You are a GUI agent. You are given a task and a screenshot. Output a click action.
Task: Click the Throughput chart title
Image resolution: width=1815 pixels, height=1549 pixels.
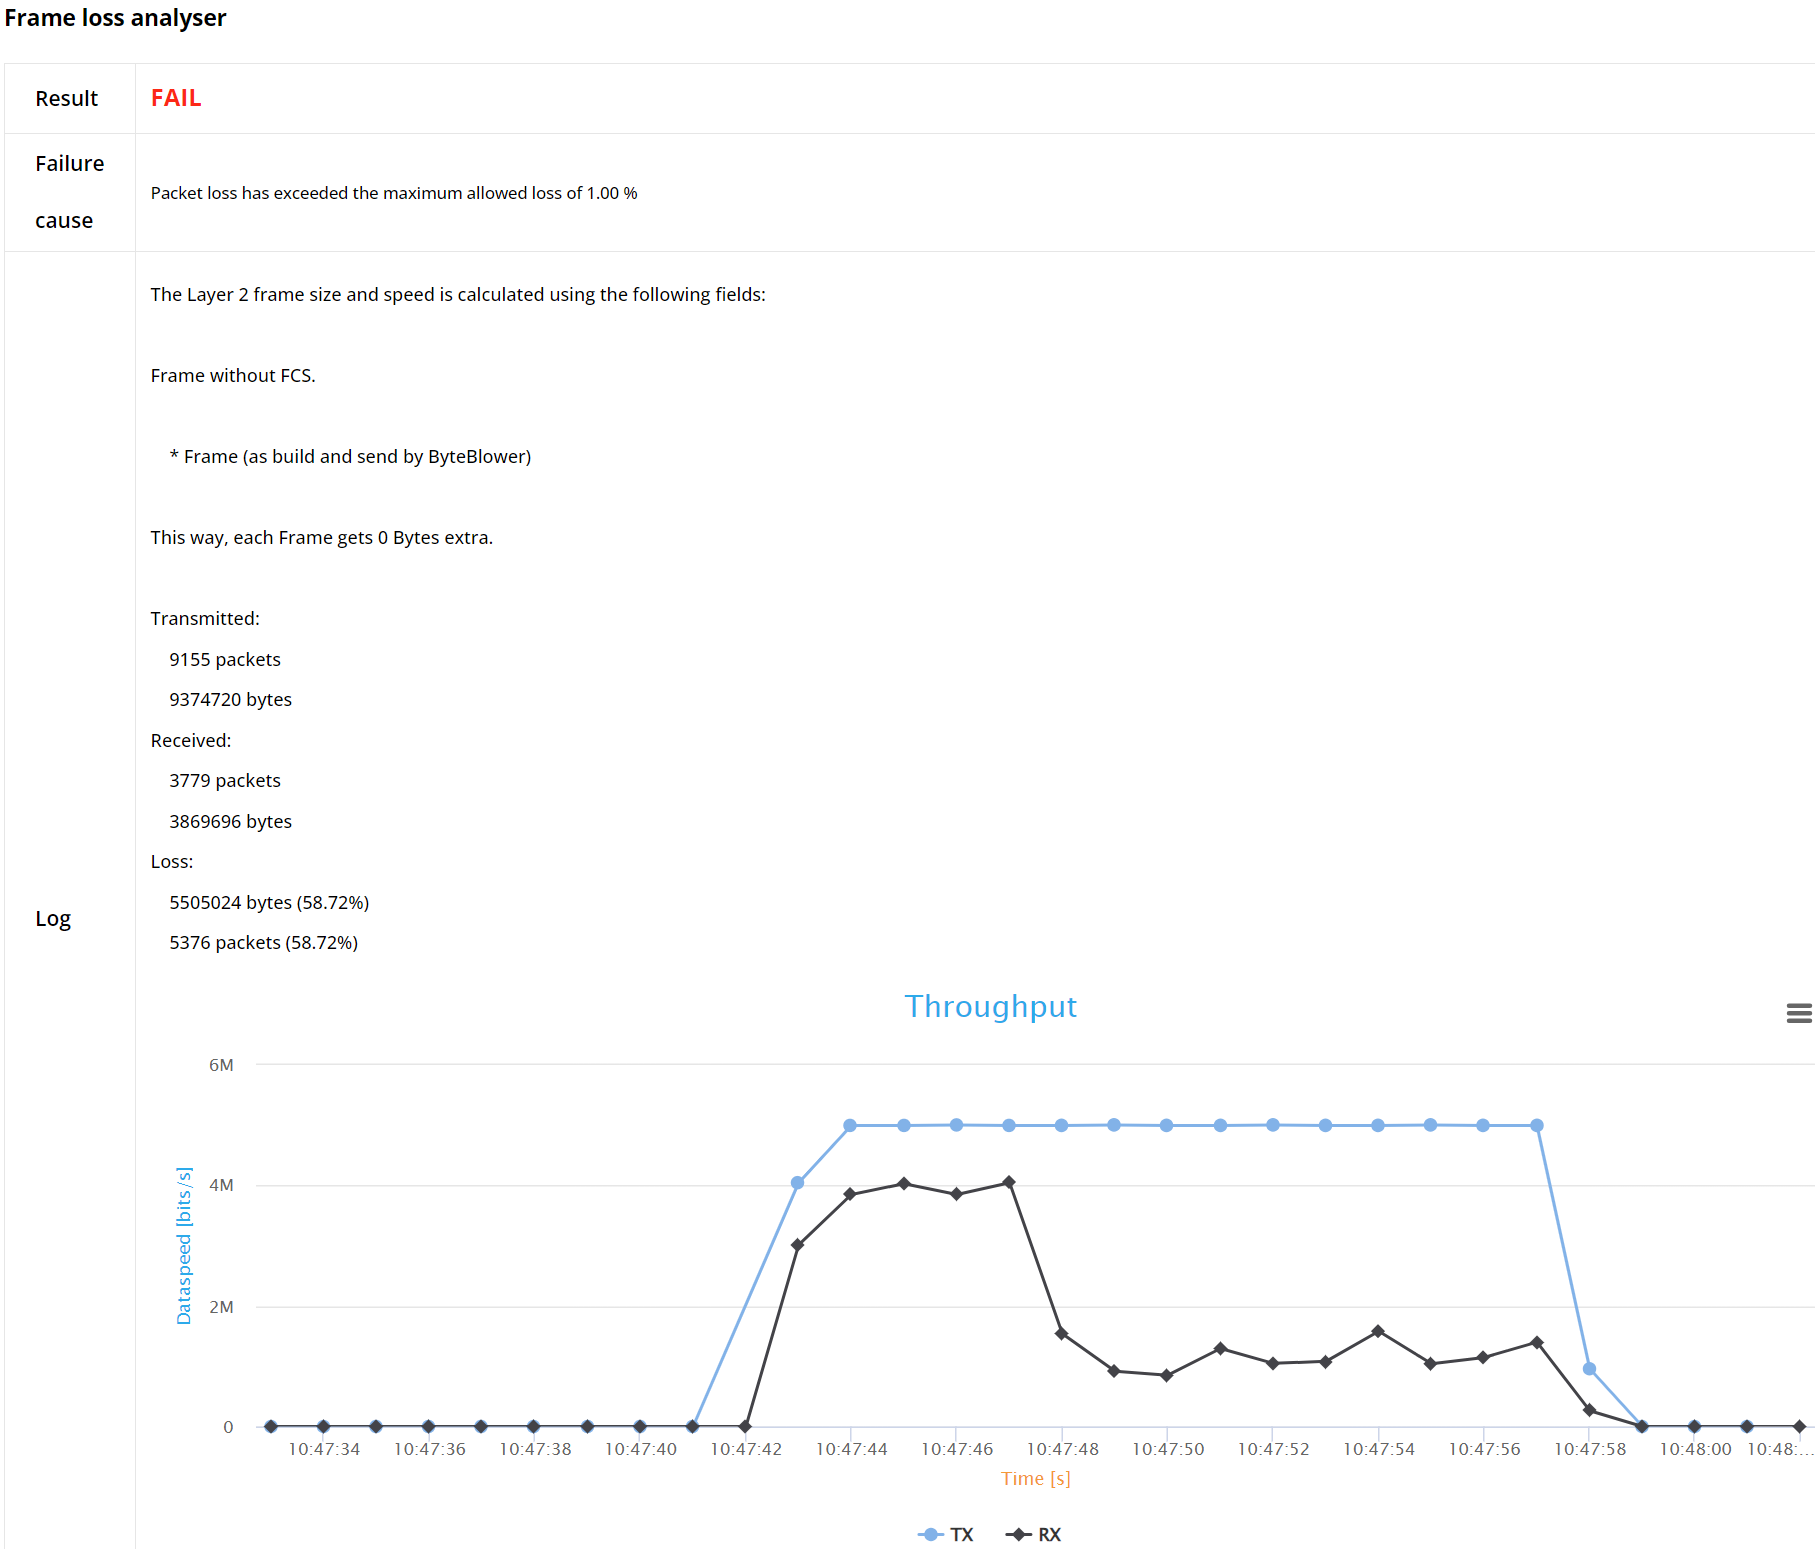tap(990, 1006)
